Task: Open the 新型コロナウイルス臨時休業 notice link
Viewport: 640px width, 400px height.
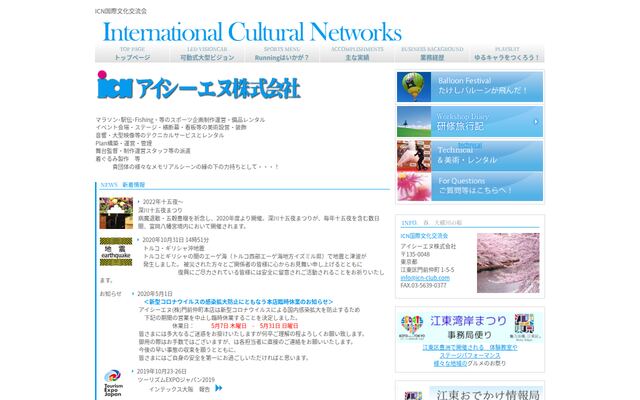Action: (238, 302)
